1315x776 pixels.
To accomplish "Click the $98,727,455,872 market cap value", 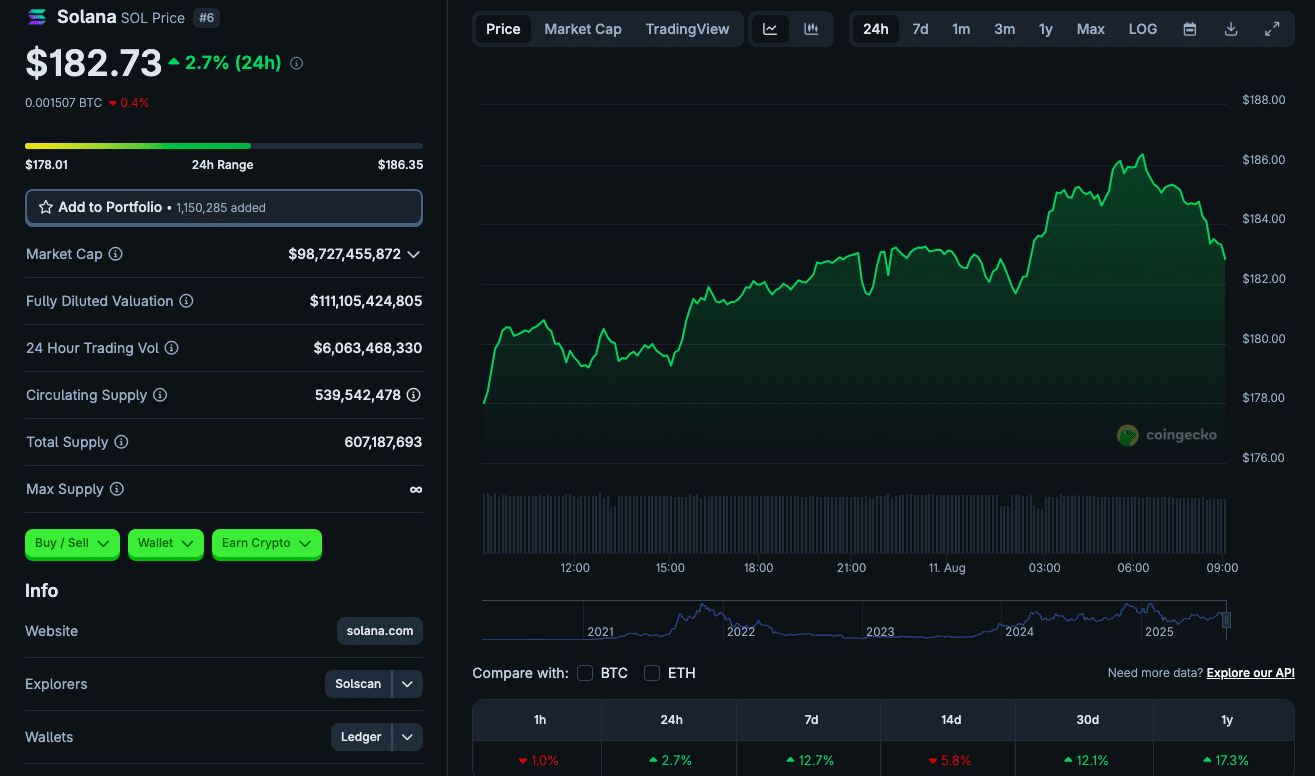I will coord(345,254).
